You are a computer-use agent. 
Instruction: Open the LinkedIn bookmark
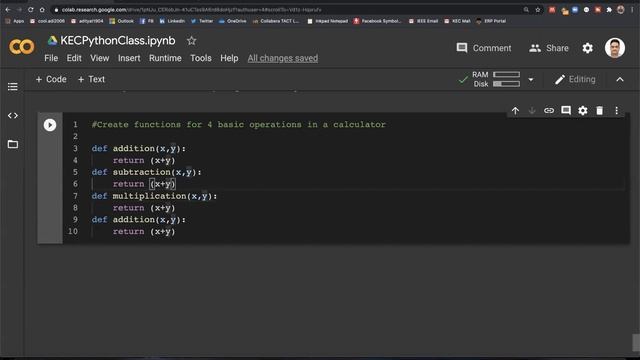(x=172, y=21)
